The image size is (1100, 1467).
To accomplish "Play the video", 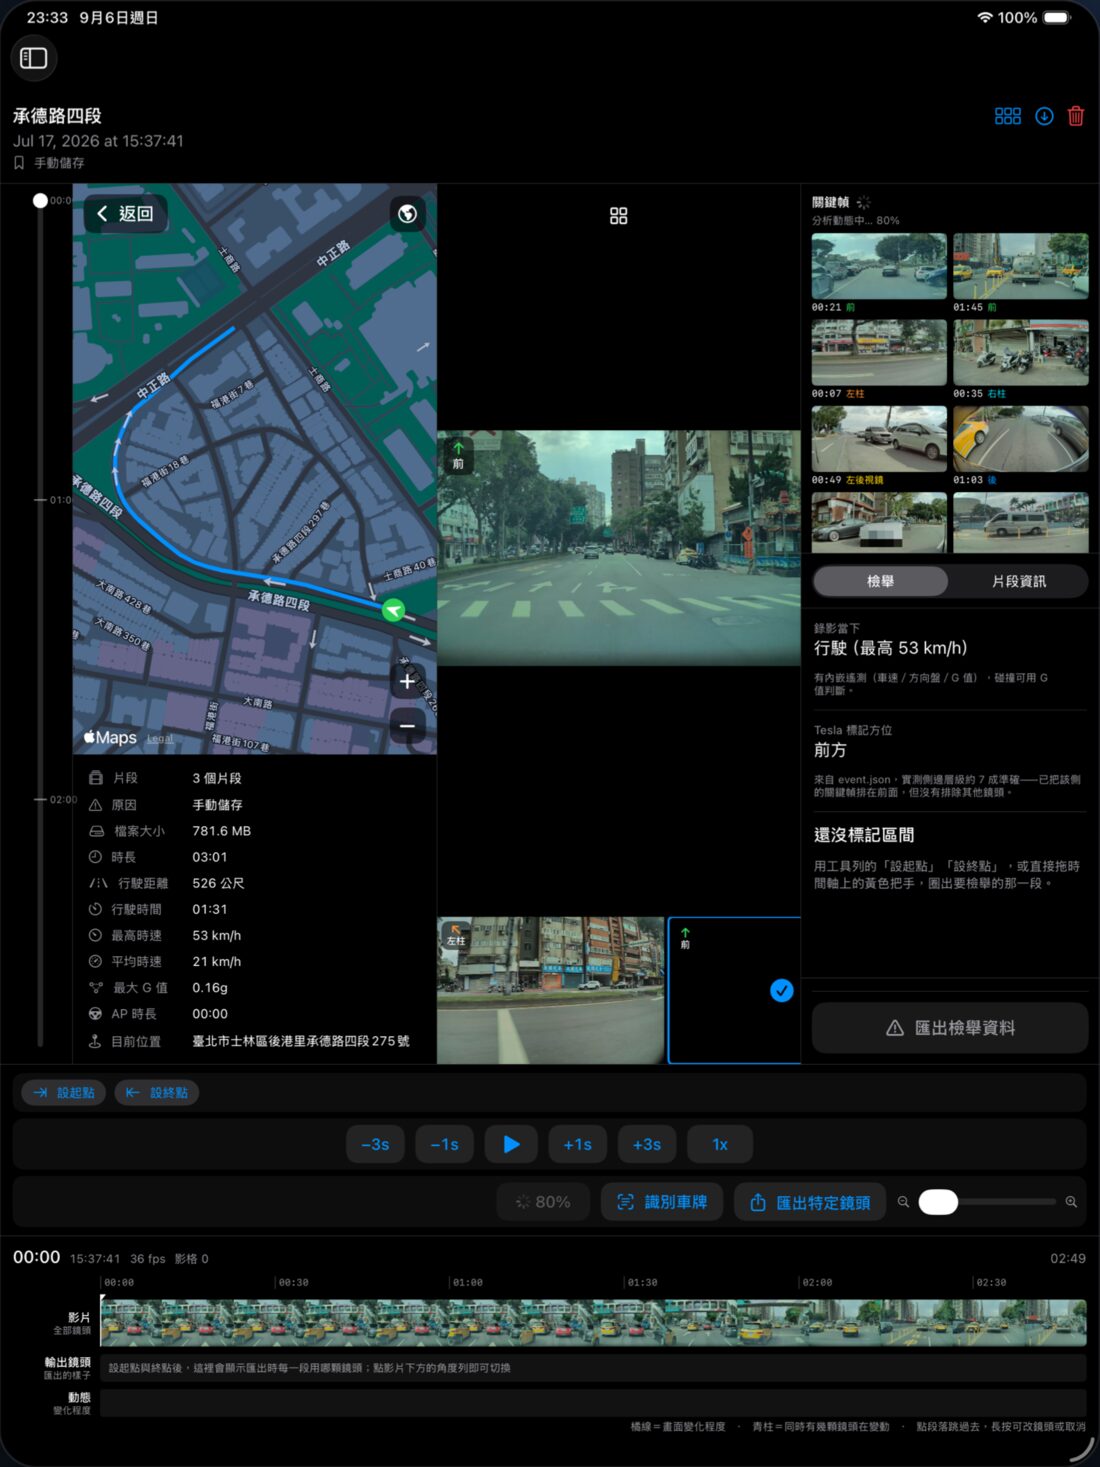I will pyautogui.click(x=511, y=1144).
